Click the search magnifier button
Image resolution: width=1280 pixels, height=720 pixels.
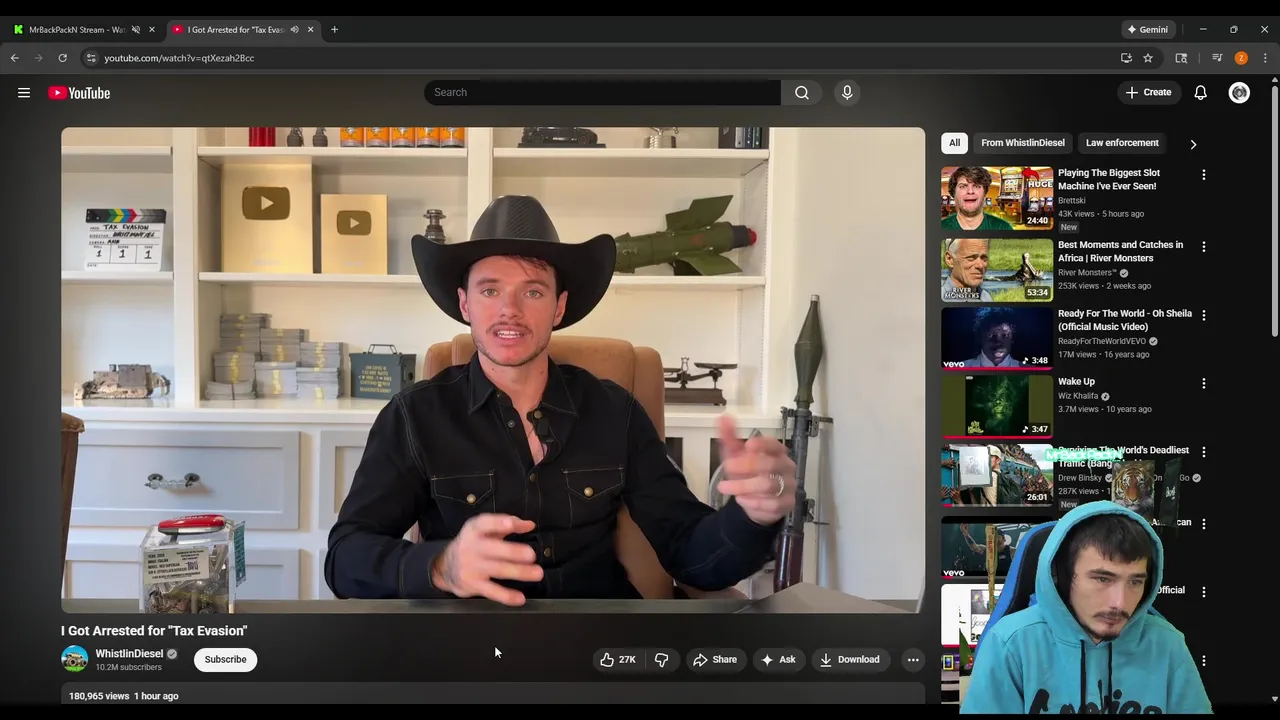(x=802, y=92)
